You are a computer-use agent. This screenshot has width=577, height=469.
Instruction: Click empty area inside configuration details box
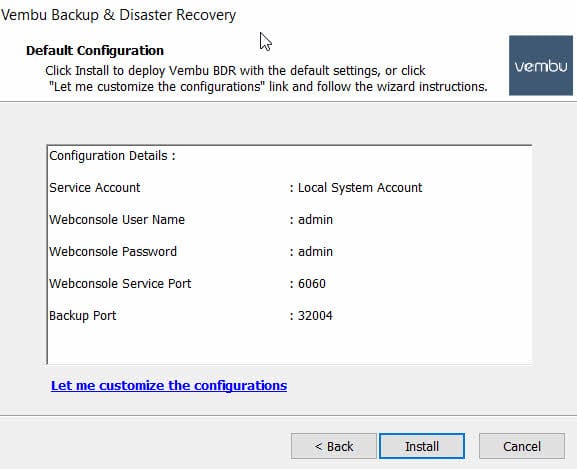(x=405, y=342)
